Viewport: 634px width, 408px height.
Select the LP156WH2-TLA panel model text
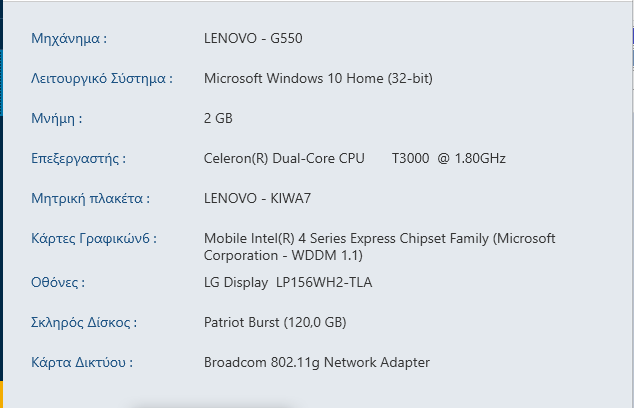tap(324, 282)
